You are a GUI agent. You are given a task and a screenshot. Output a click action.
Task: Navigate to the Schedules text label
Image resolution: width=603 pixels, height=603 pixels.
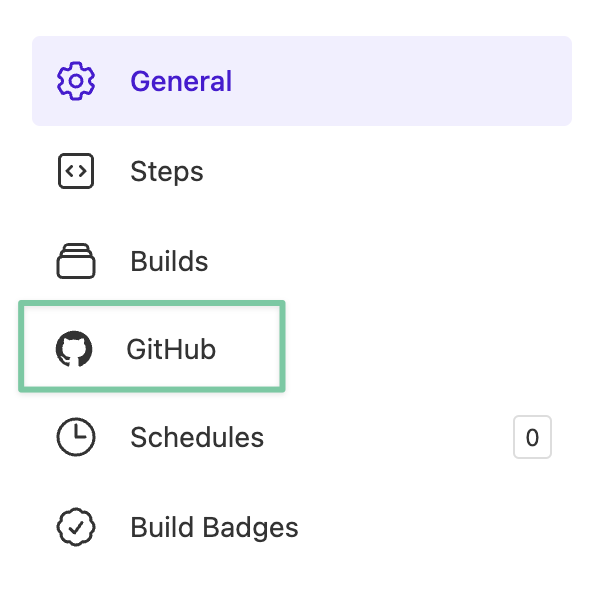point(197,437)
